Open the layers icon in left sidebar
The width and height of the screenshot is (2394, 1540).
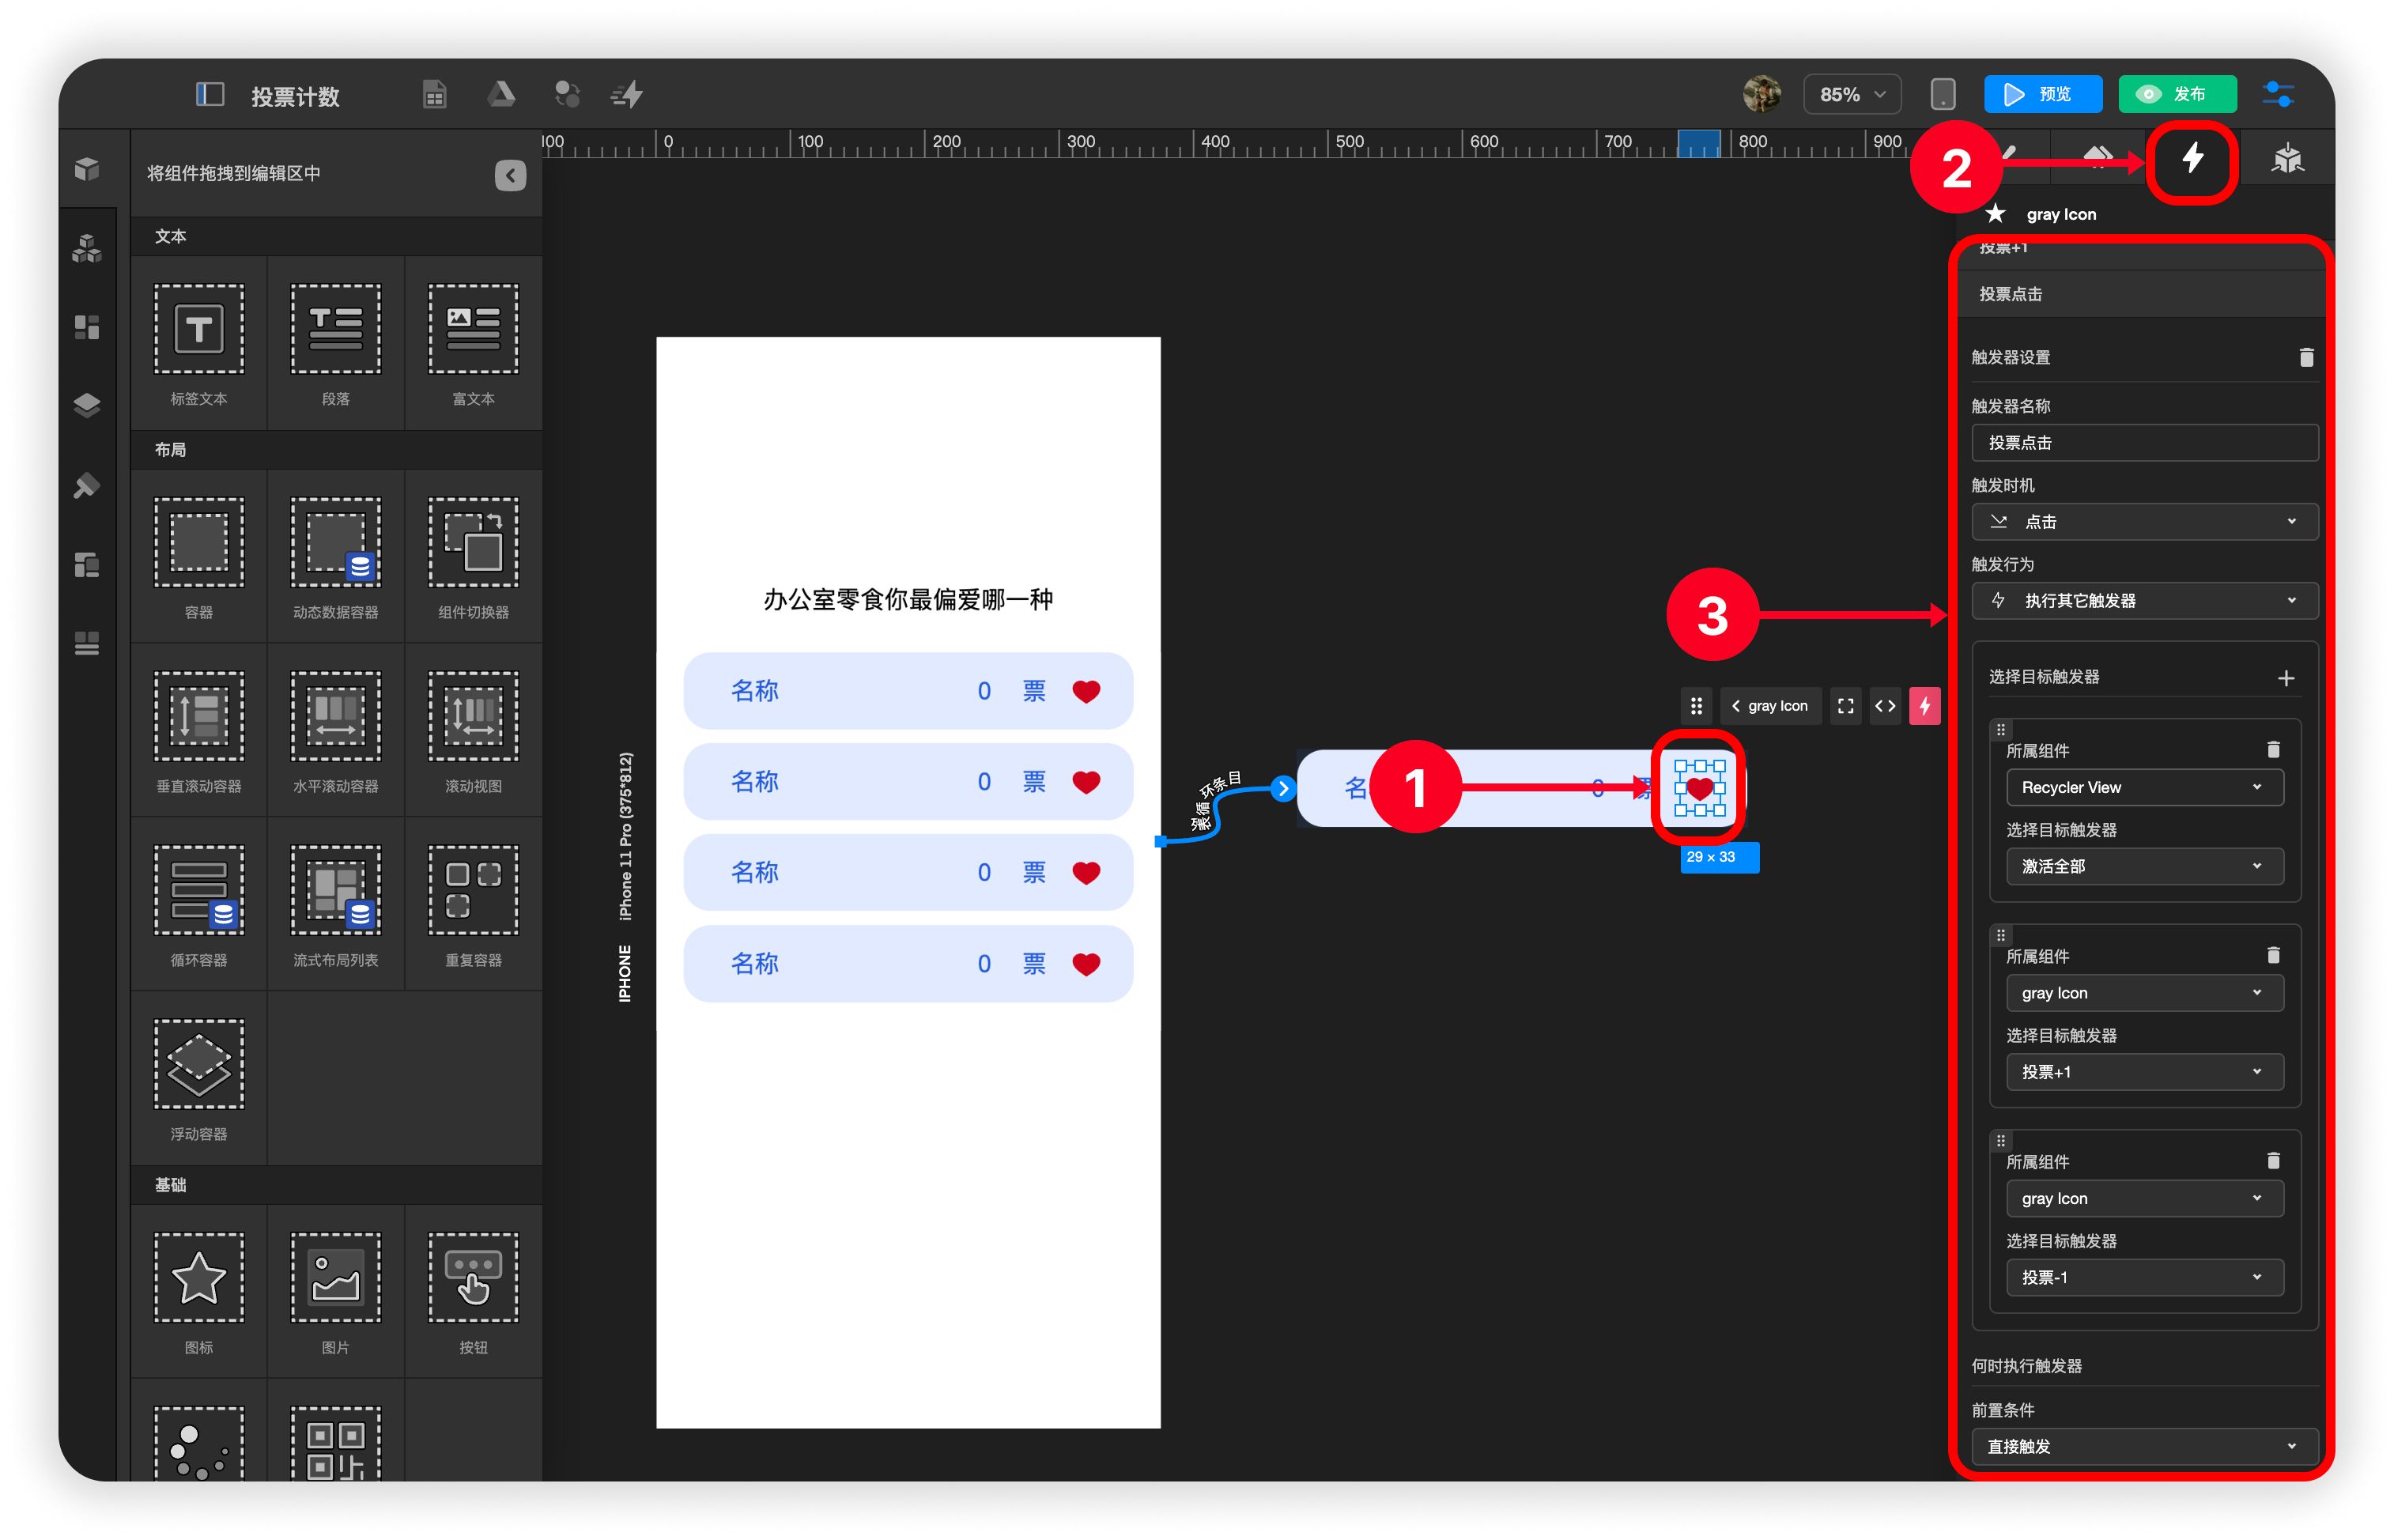pos(87,405)
